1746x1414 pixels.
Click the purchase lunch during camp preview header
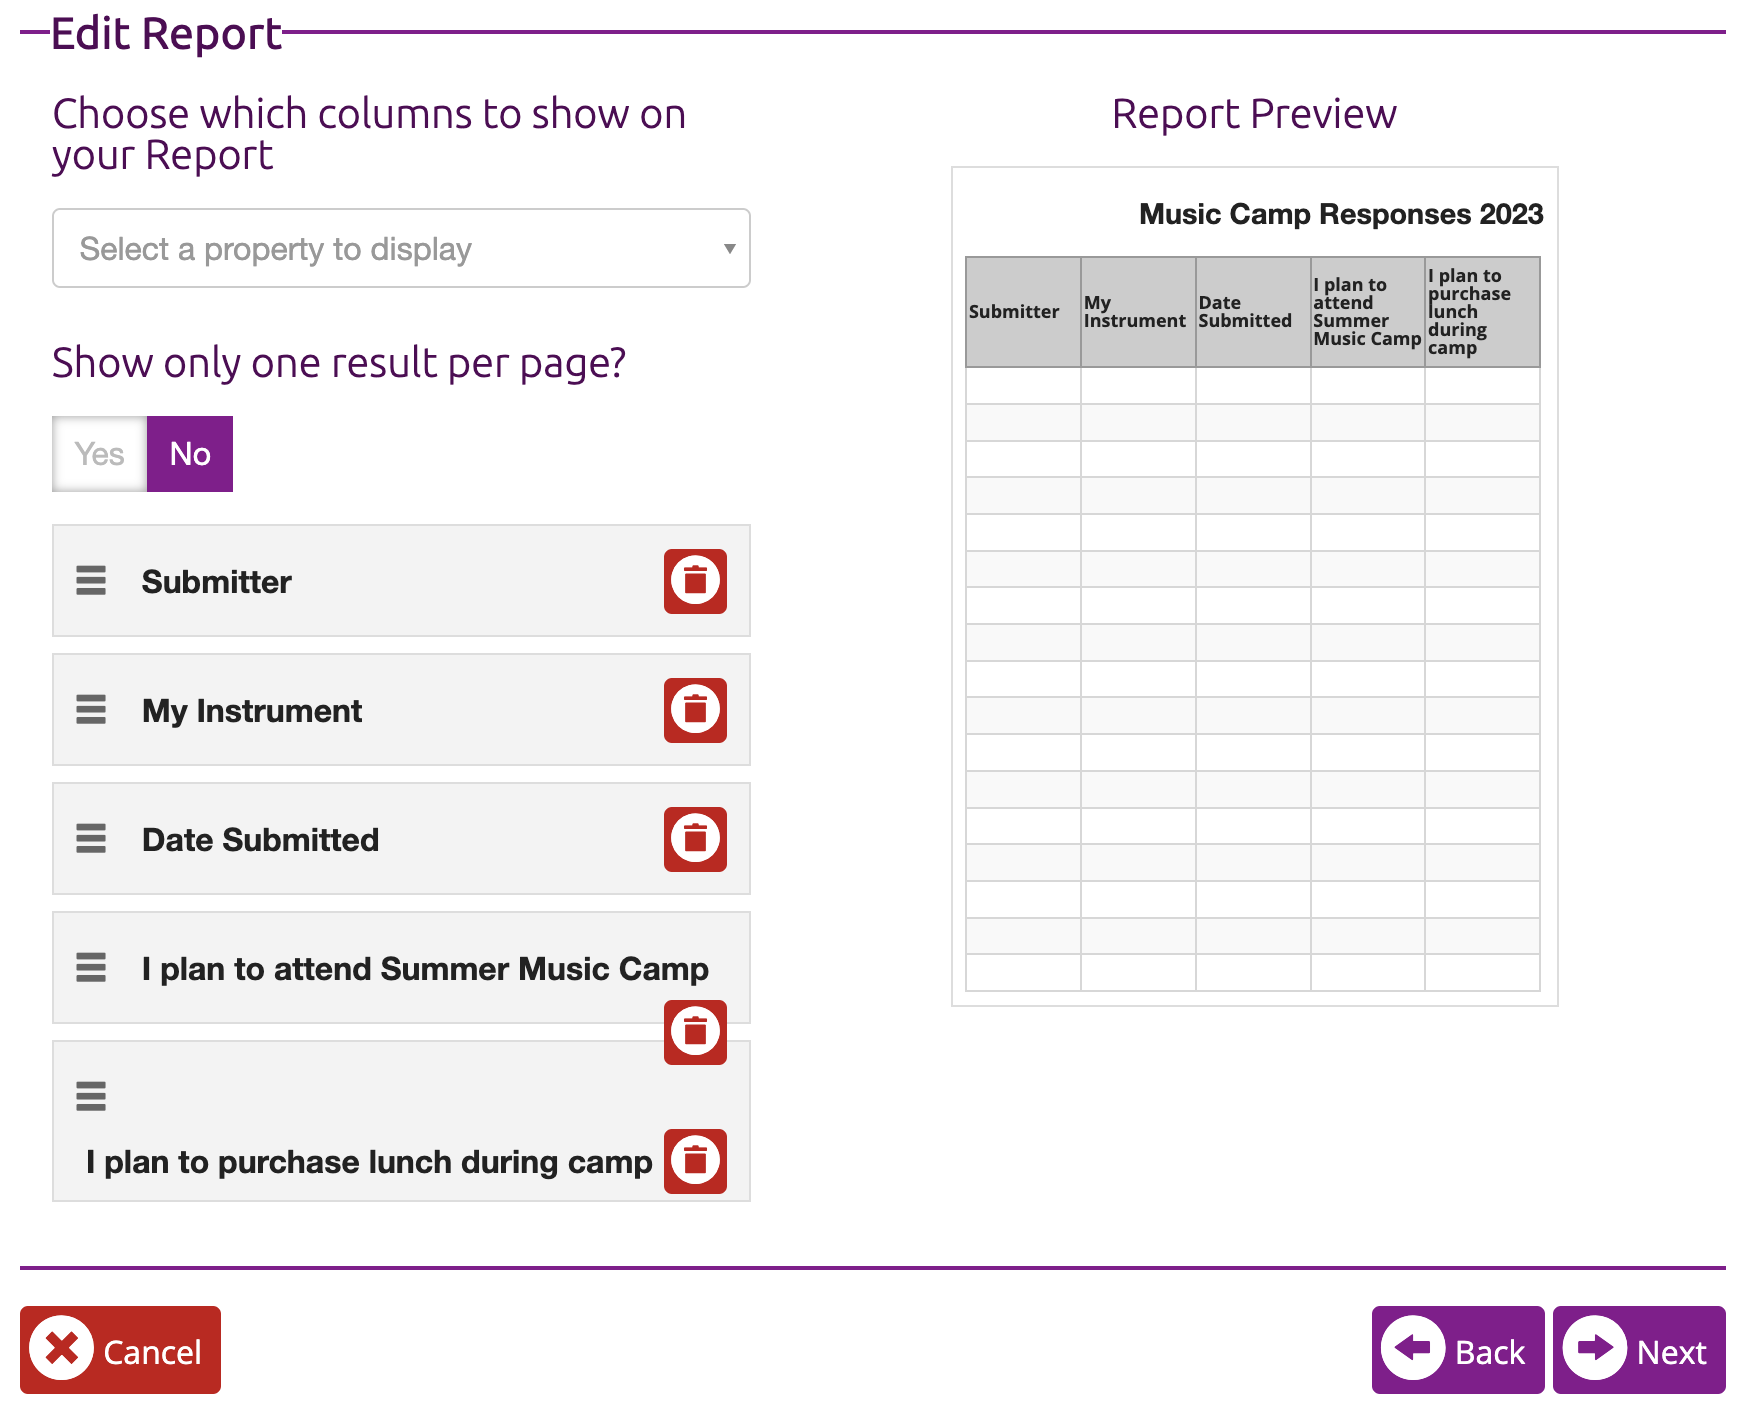pyautogui.click(x=1482, y=312)
